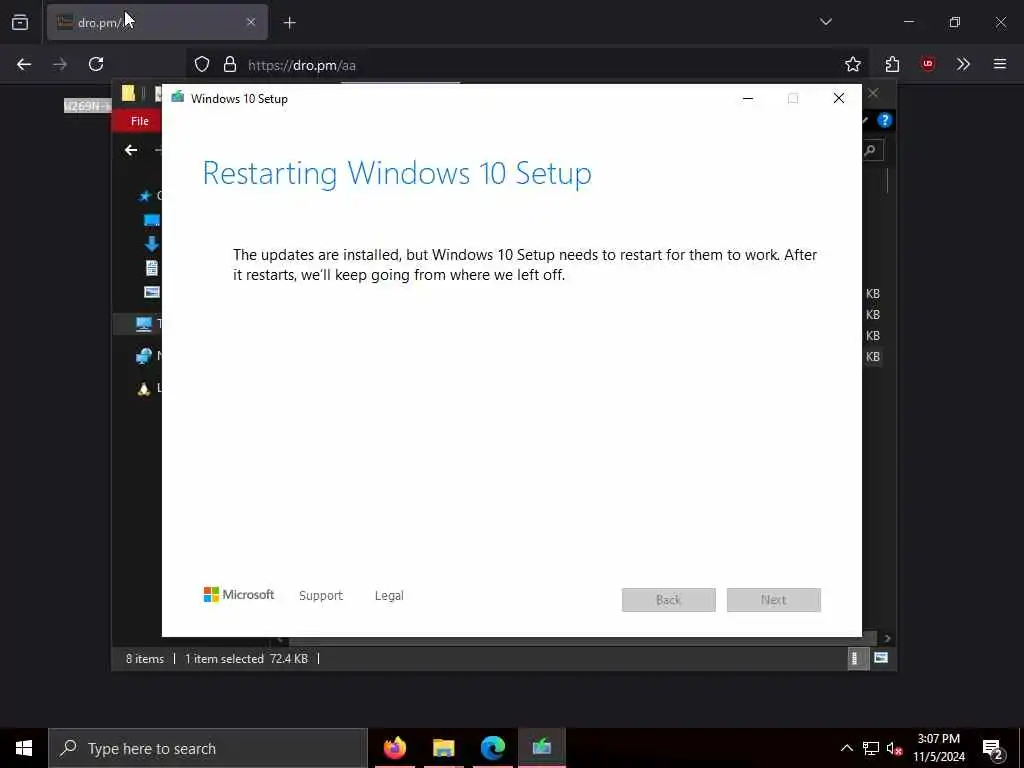This screenshot has height=768, width=1024.
Task: Select Linux penguin in Explorer sidebar
Action: point(144,389)
